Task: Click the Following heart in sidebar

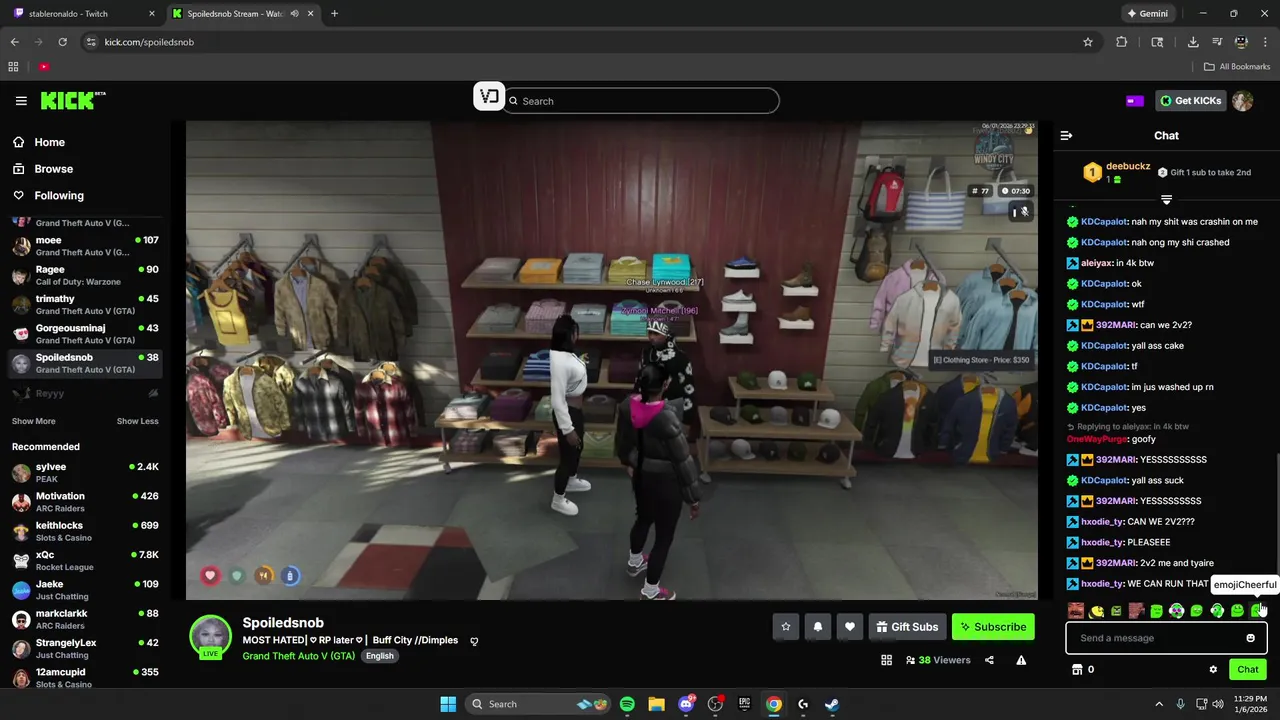Action: pos(18,196)
